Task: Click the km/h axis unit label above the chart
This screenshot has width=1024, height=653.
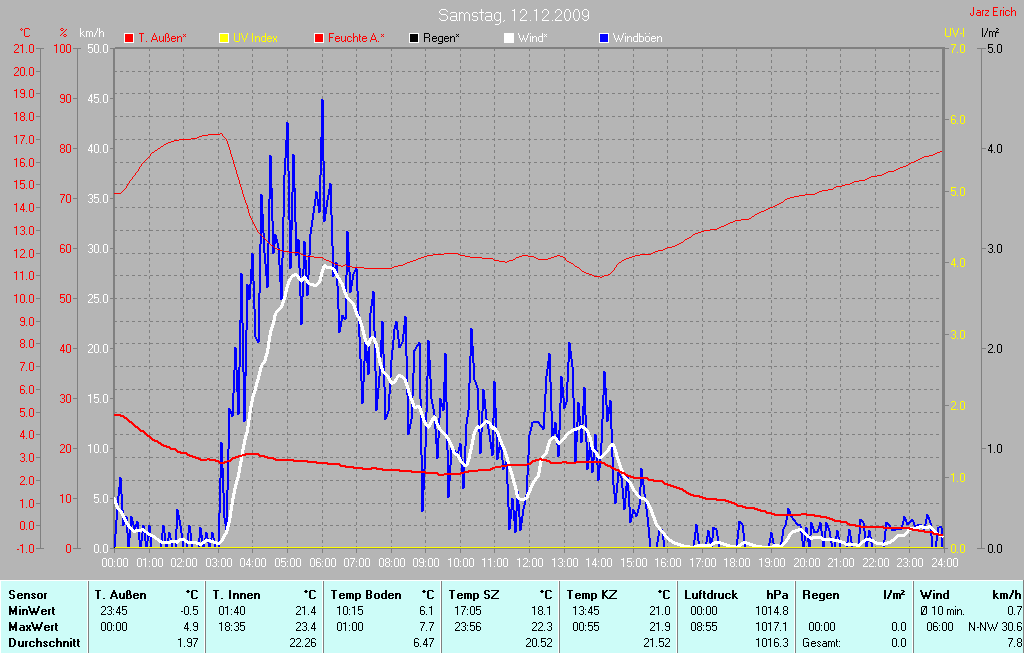Action: pyautogui.click(x=91, y=33)
